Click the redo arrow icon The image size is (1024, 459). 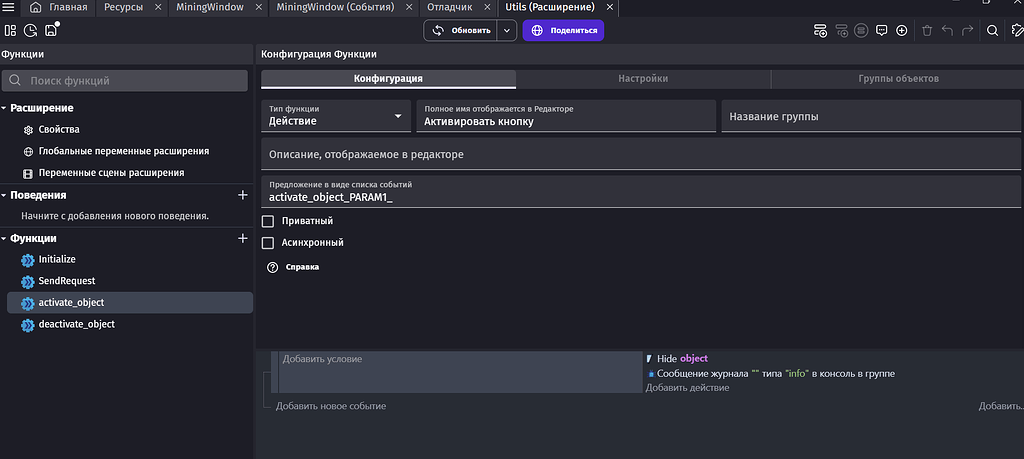[x=967, y=30]
